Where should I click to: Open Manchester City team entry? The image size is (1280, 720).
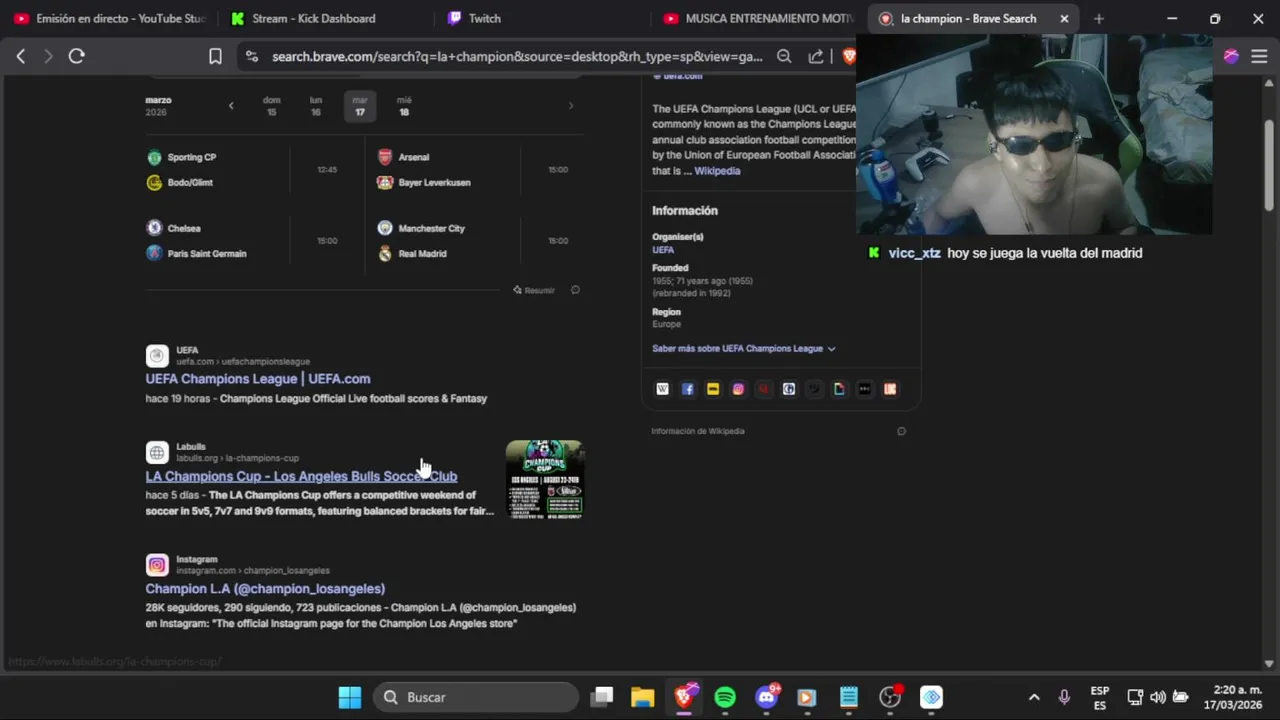(421, 228)
